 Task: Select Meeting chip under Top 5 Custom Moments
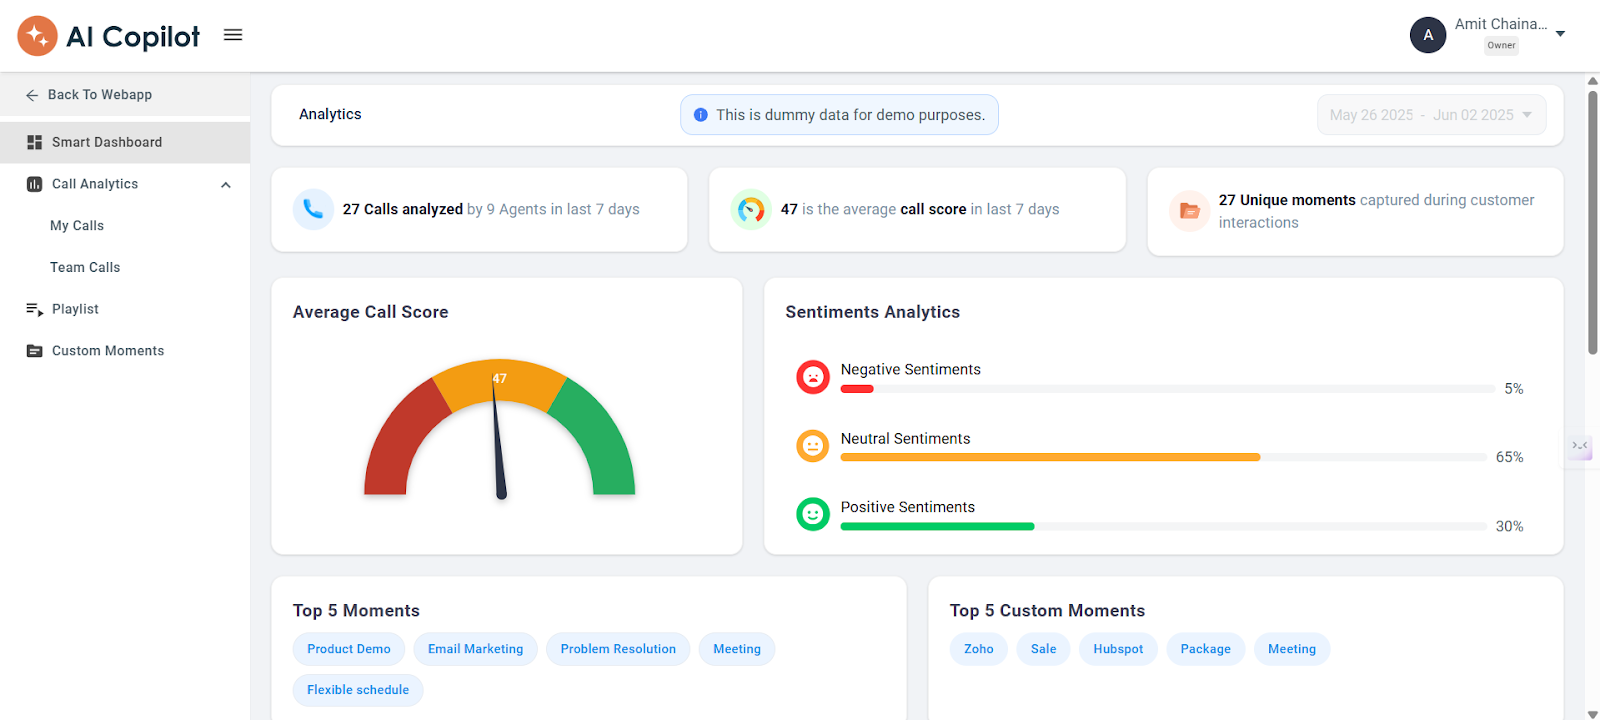(x=1292, y=649)
